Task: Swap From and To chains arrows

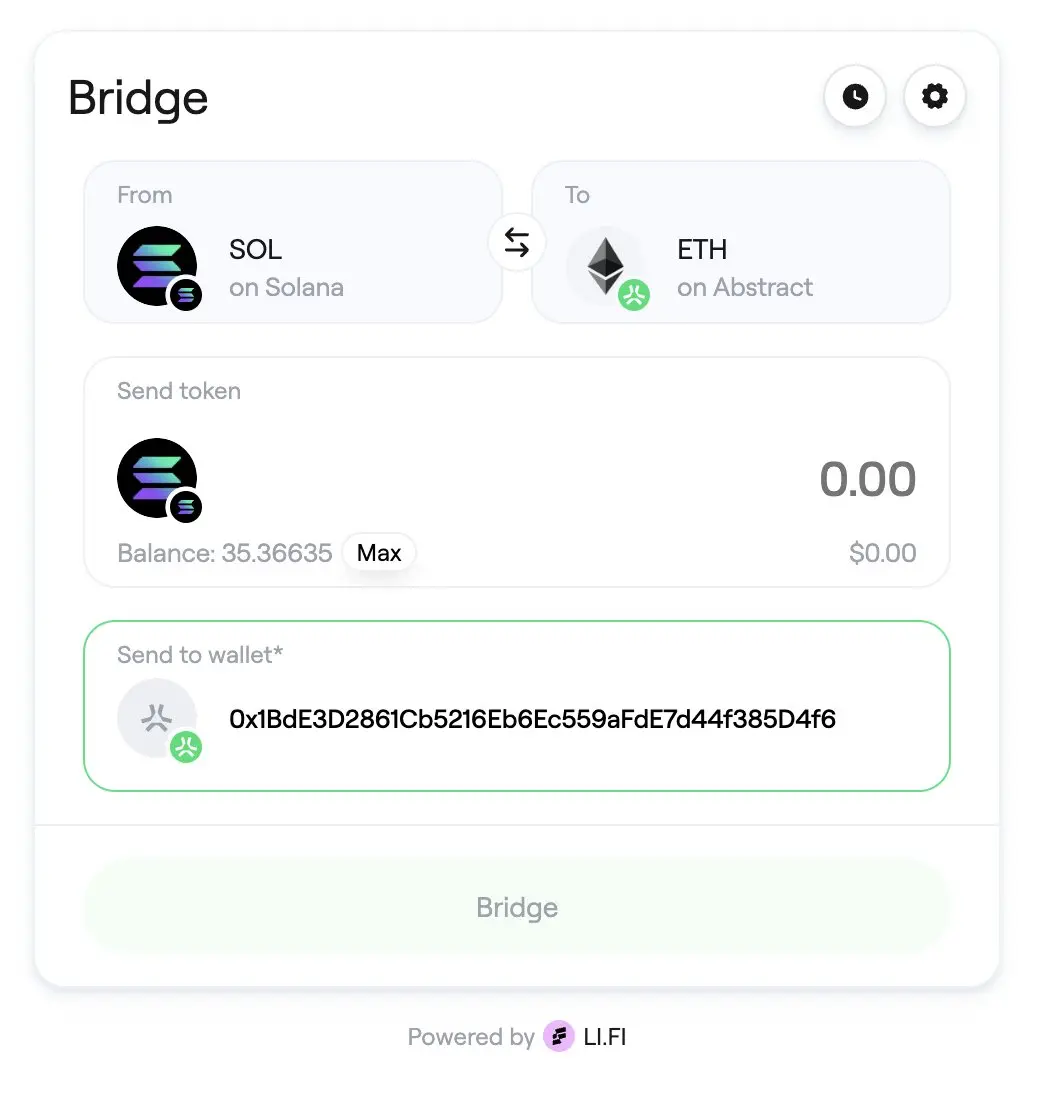Action: pyautogui.click(x=517, y=243)
